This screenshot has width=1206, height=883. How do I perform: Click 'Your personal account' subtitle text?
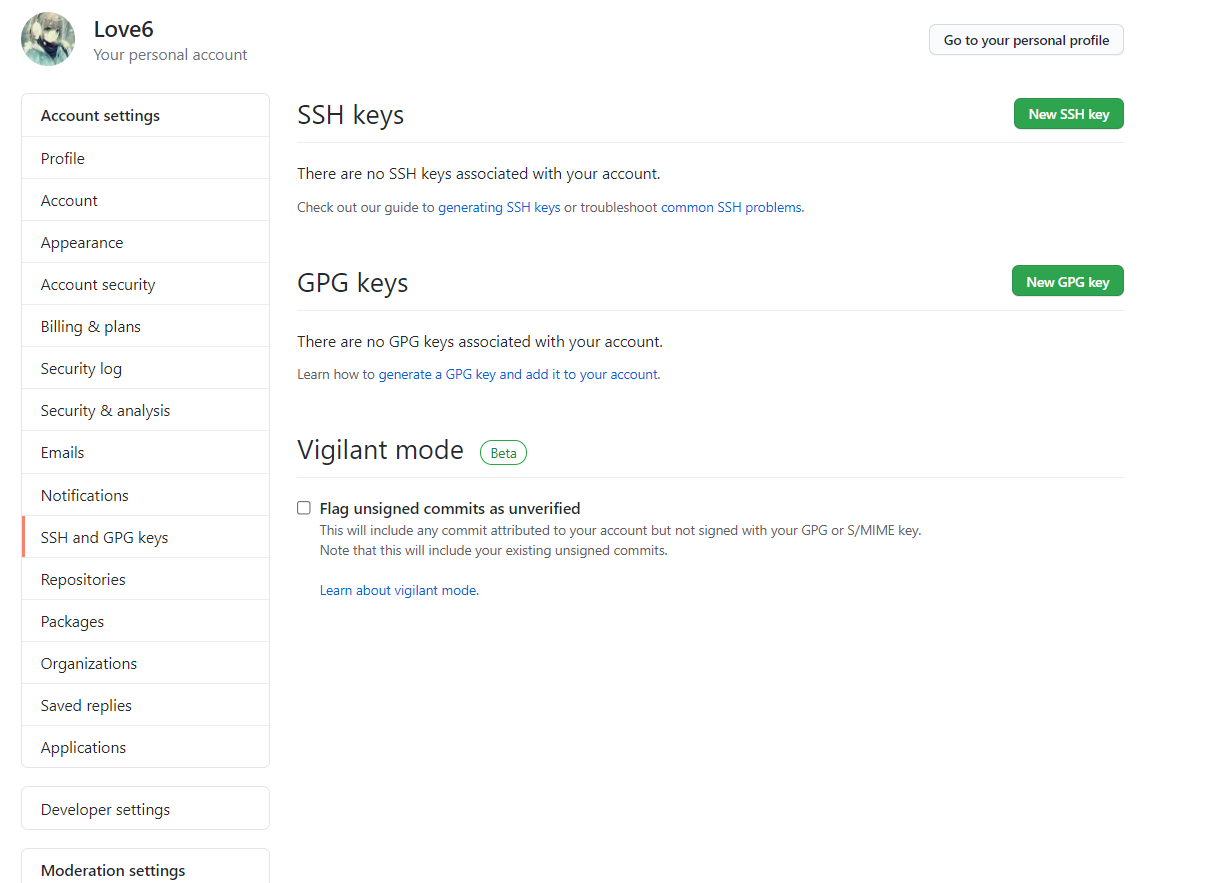tap(170, 55)
